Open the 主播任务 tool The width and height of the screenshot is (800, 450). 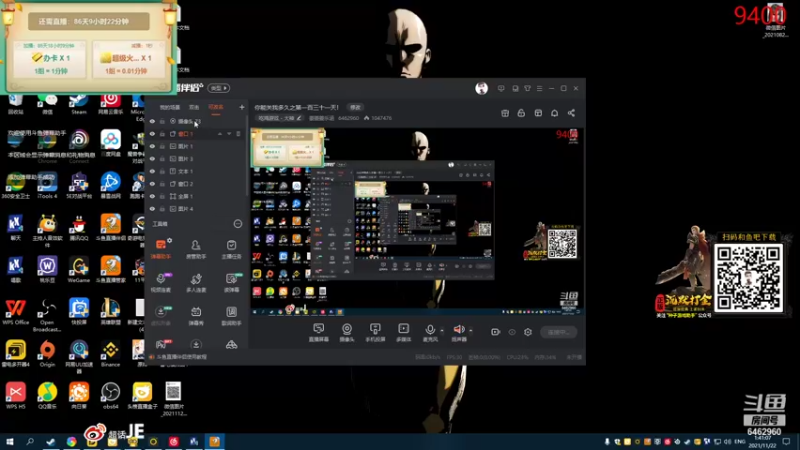[x=231, y=248]
